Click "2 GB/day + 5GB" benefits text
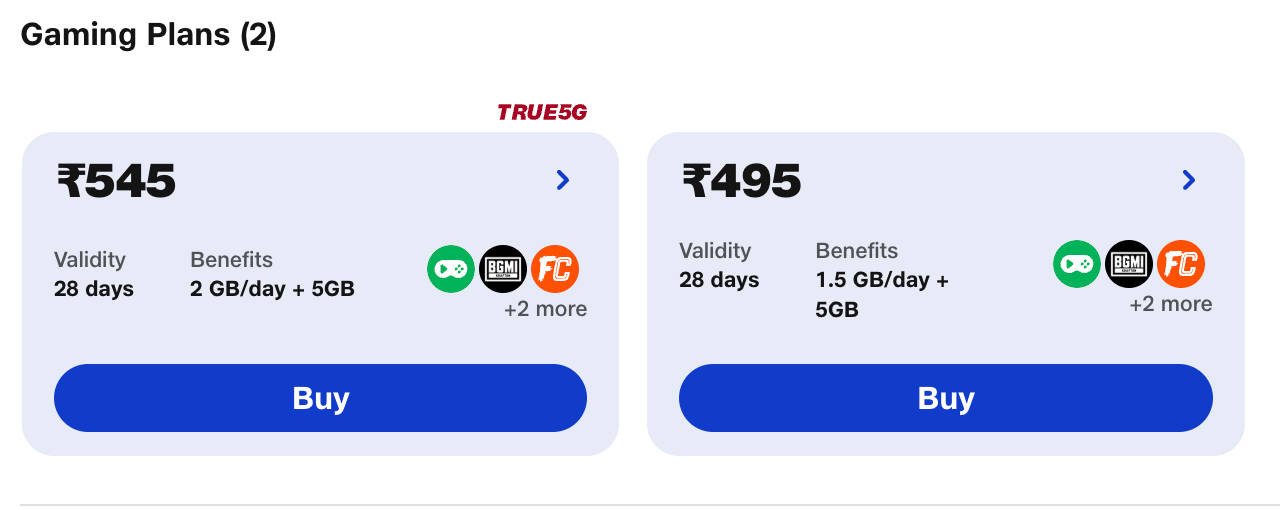1280x510 pixels. 272,289
